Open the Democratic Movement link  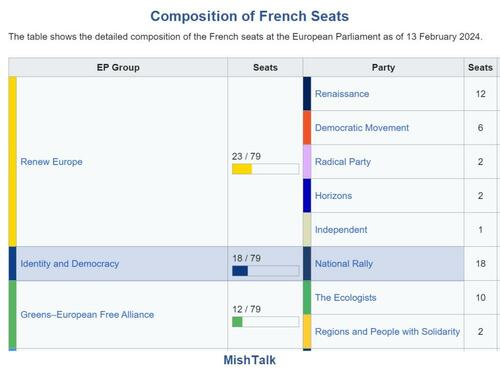[362, 128]
